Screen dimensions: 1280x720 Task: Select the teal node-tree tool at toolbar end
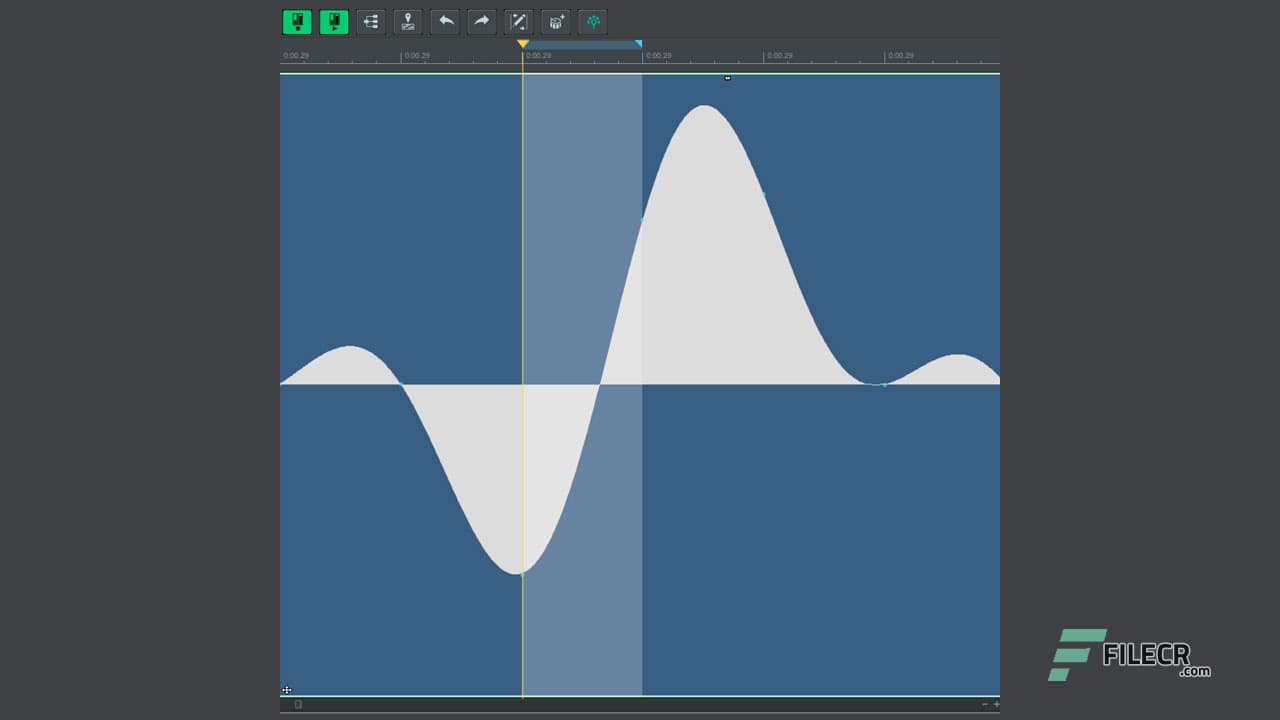click(x=592, y=21)
